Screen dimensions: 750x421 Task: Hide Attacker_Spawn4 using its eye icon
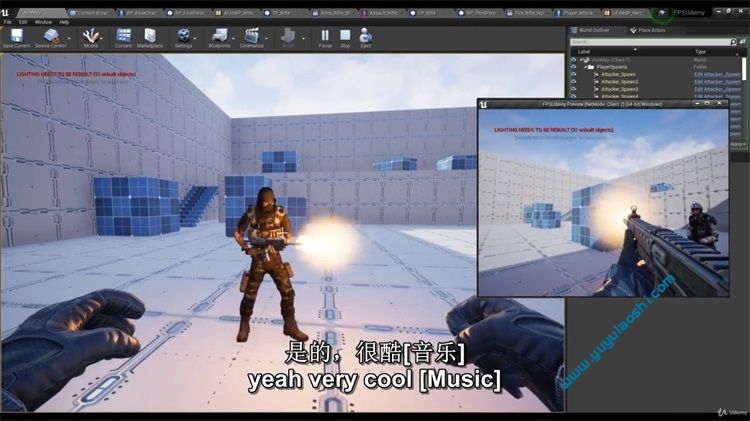574,96
